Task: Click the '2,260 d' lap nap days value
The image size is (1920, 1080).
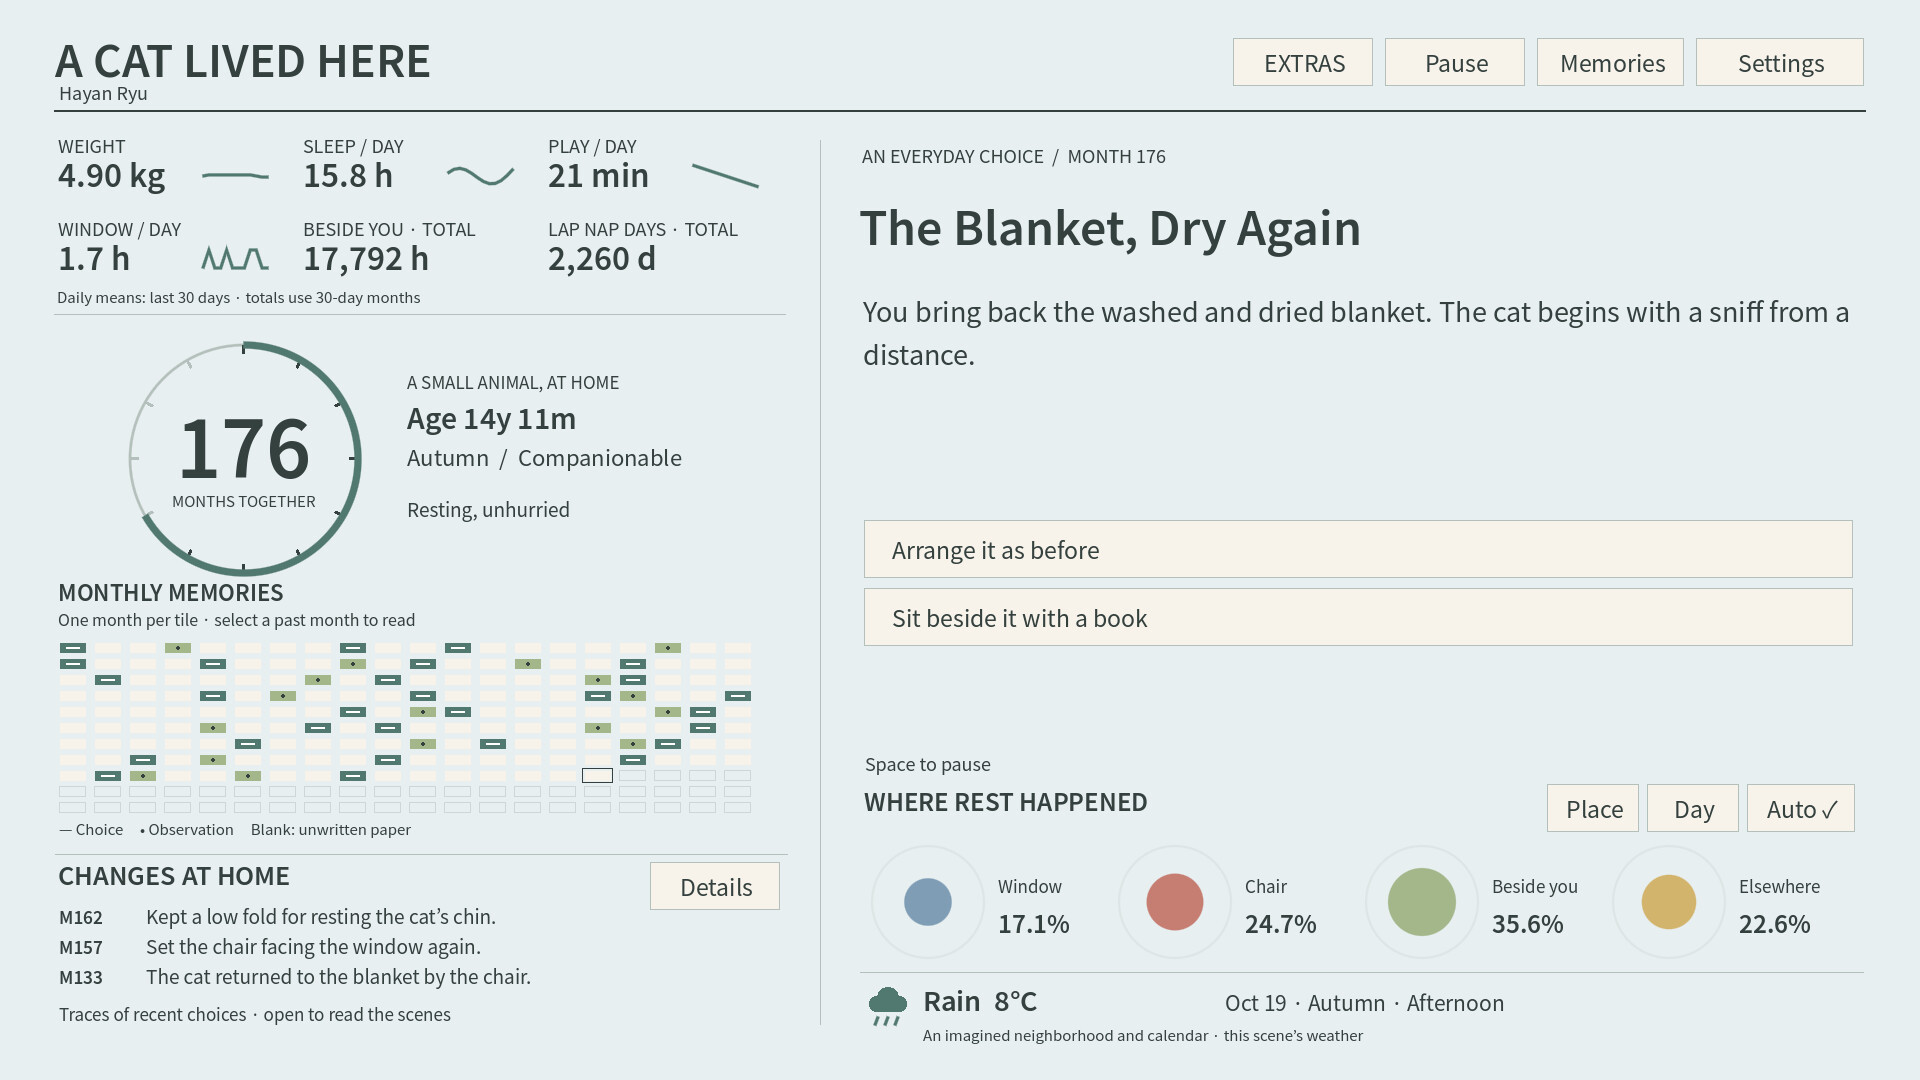Action: pos(602,259)
